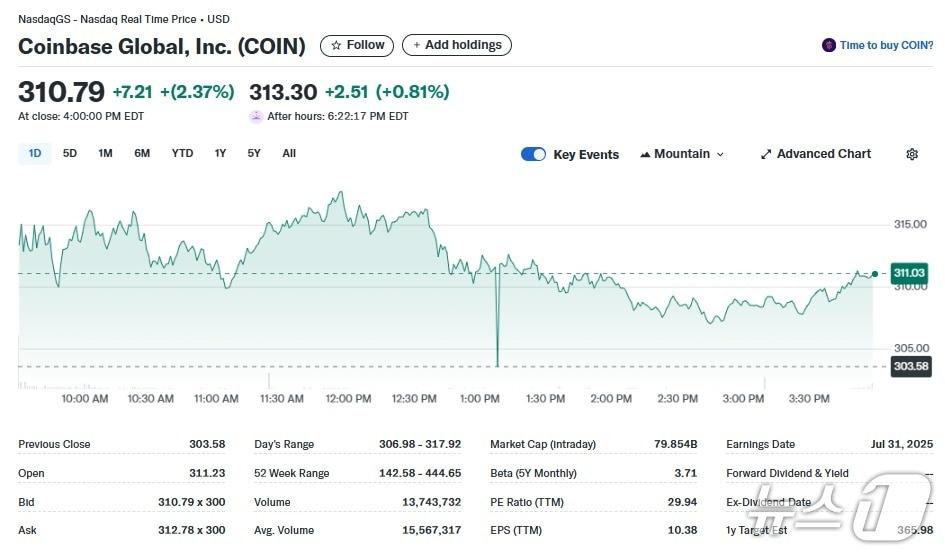Viewport: 945px width, 555px height.
Task: Click the previous close 303.58 chart label
Action: [x=910, y=366]
